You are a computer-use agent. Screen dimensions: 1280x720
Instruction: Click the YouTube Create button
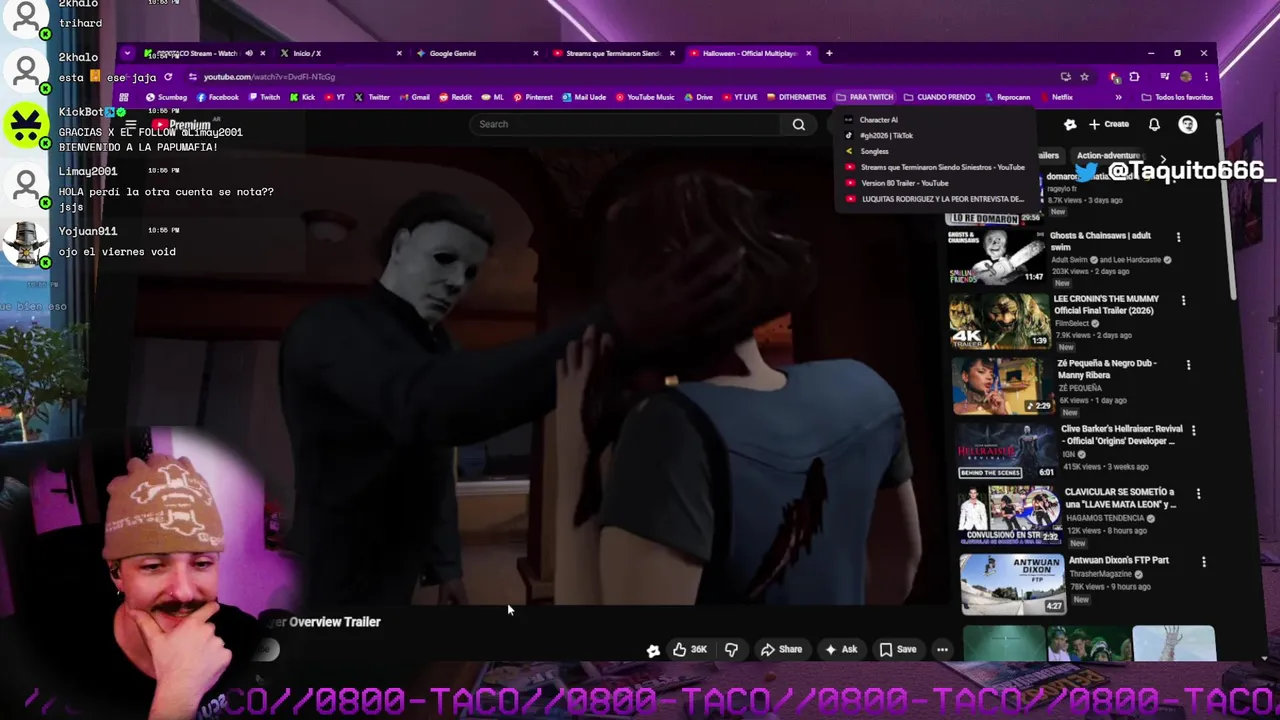[x=1109, y=124]
